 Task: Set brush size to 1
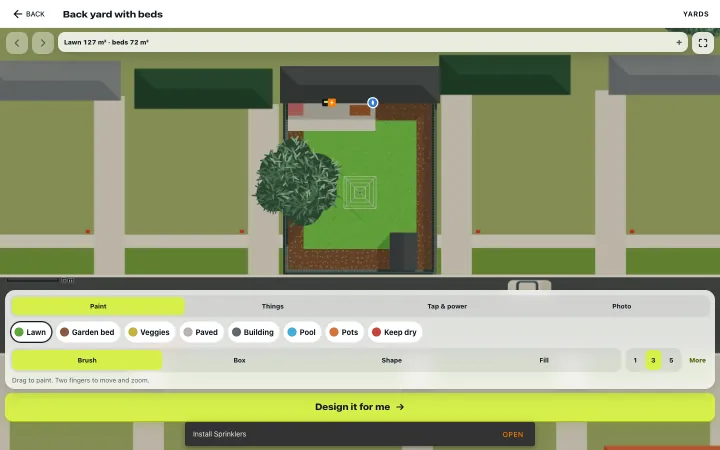coord(635,360)
